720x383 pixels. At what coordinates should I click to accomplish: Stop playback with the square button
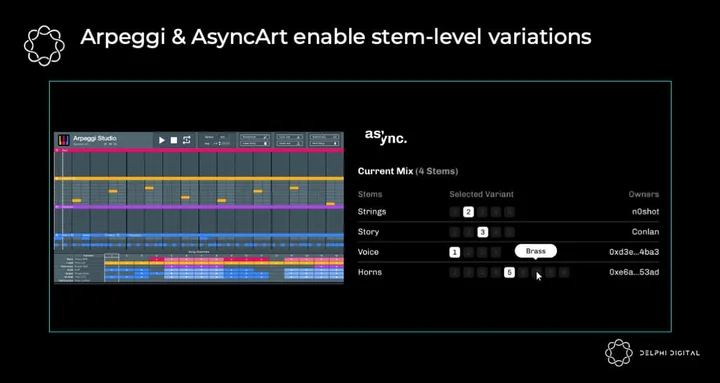click(174, 140)
